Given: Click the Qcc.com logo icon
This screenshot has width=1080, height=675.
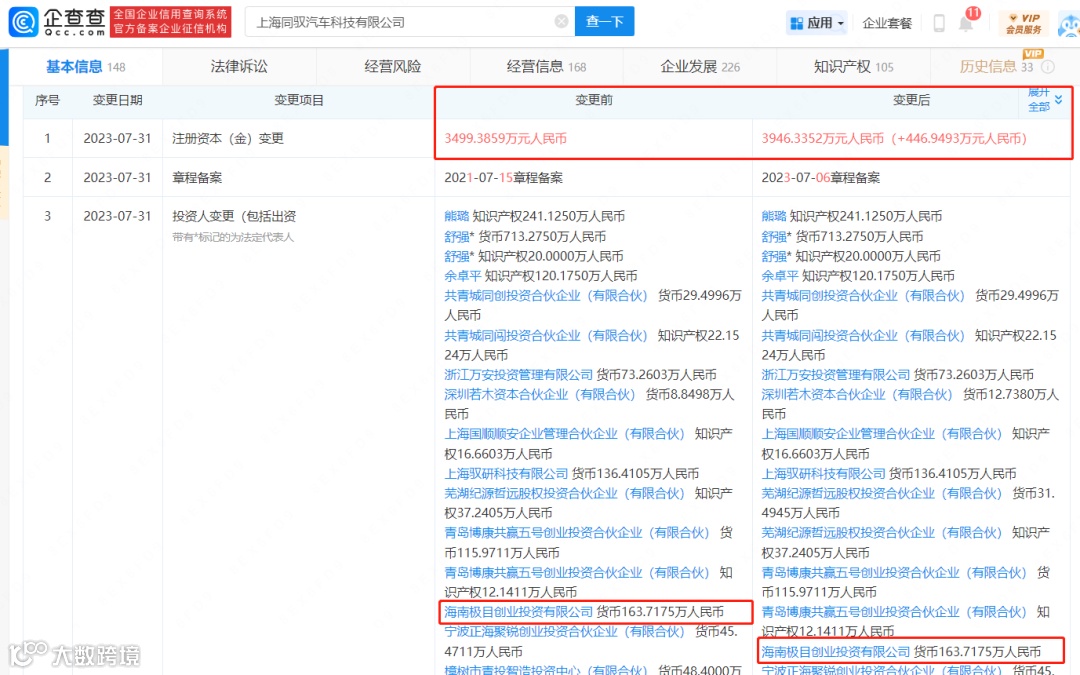Looking at the screenshot, I should point(23,22).
